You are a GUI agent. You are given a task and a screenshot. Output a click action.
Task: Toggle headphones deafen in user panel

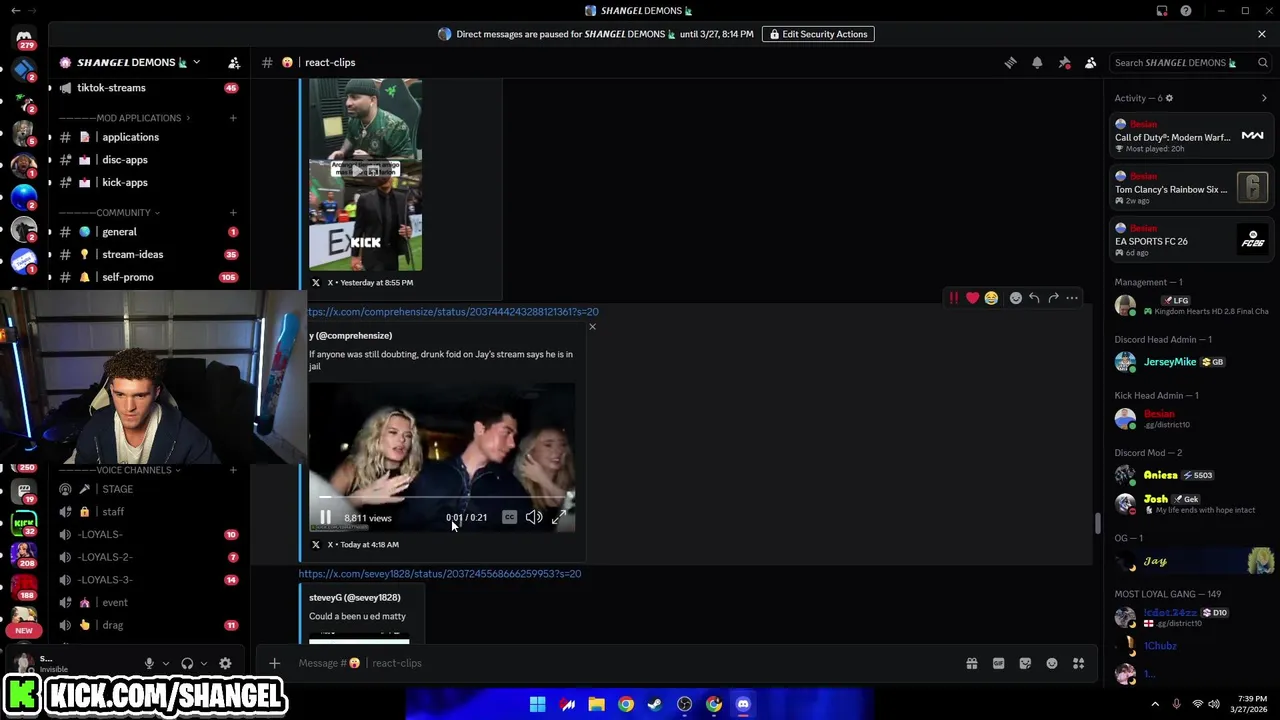point(187,663)
